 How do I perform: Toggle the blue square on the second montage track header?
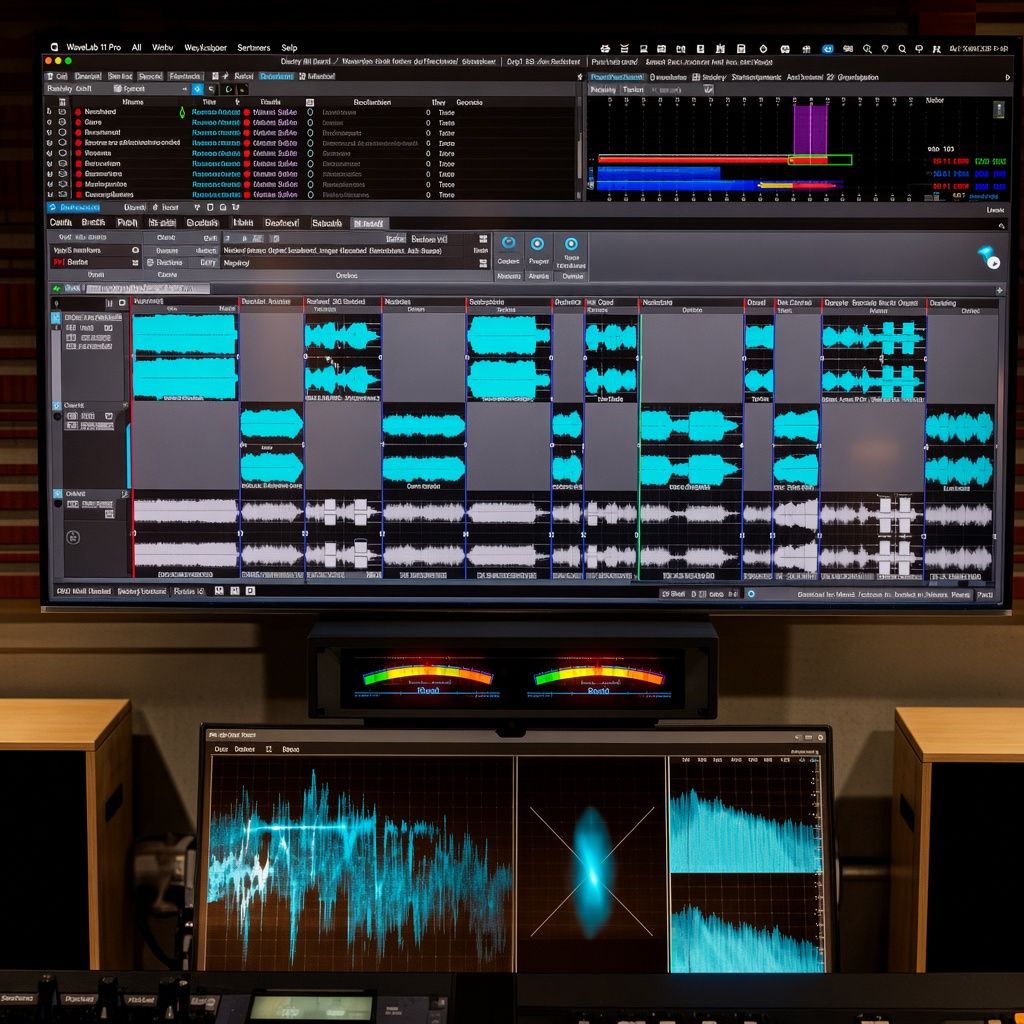point(57,406)
